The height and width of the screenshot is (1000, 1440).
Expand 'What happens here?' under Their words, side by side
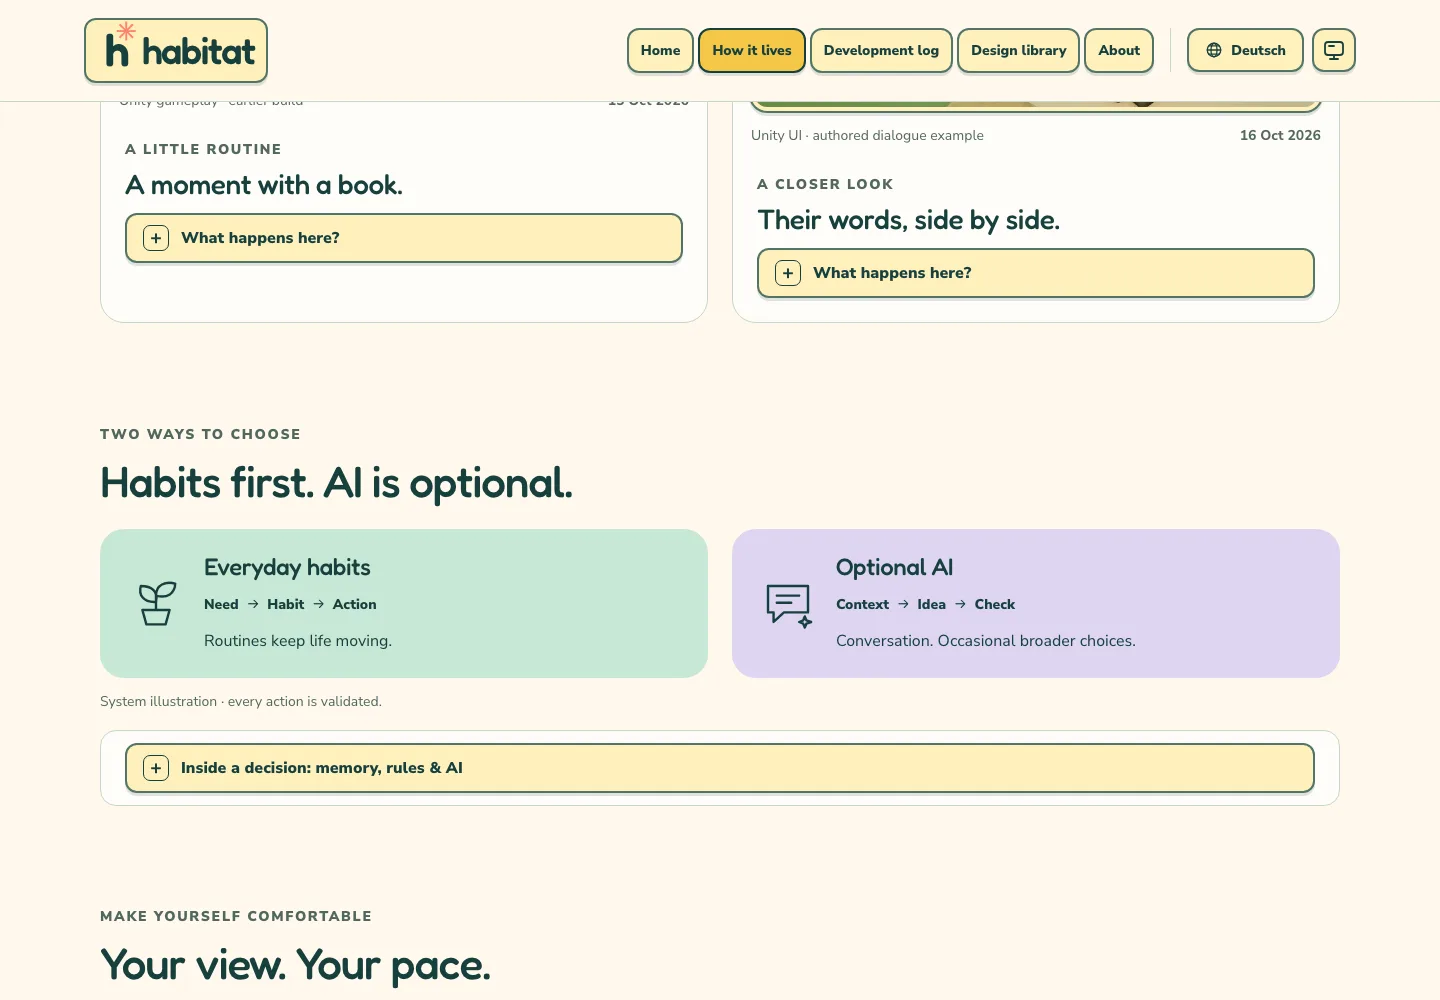pos(1036,273)
